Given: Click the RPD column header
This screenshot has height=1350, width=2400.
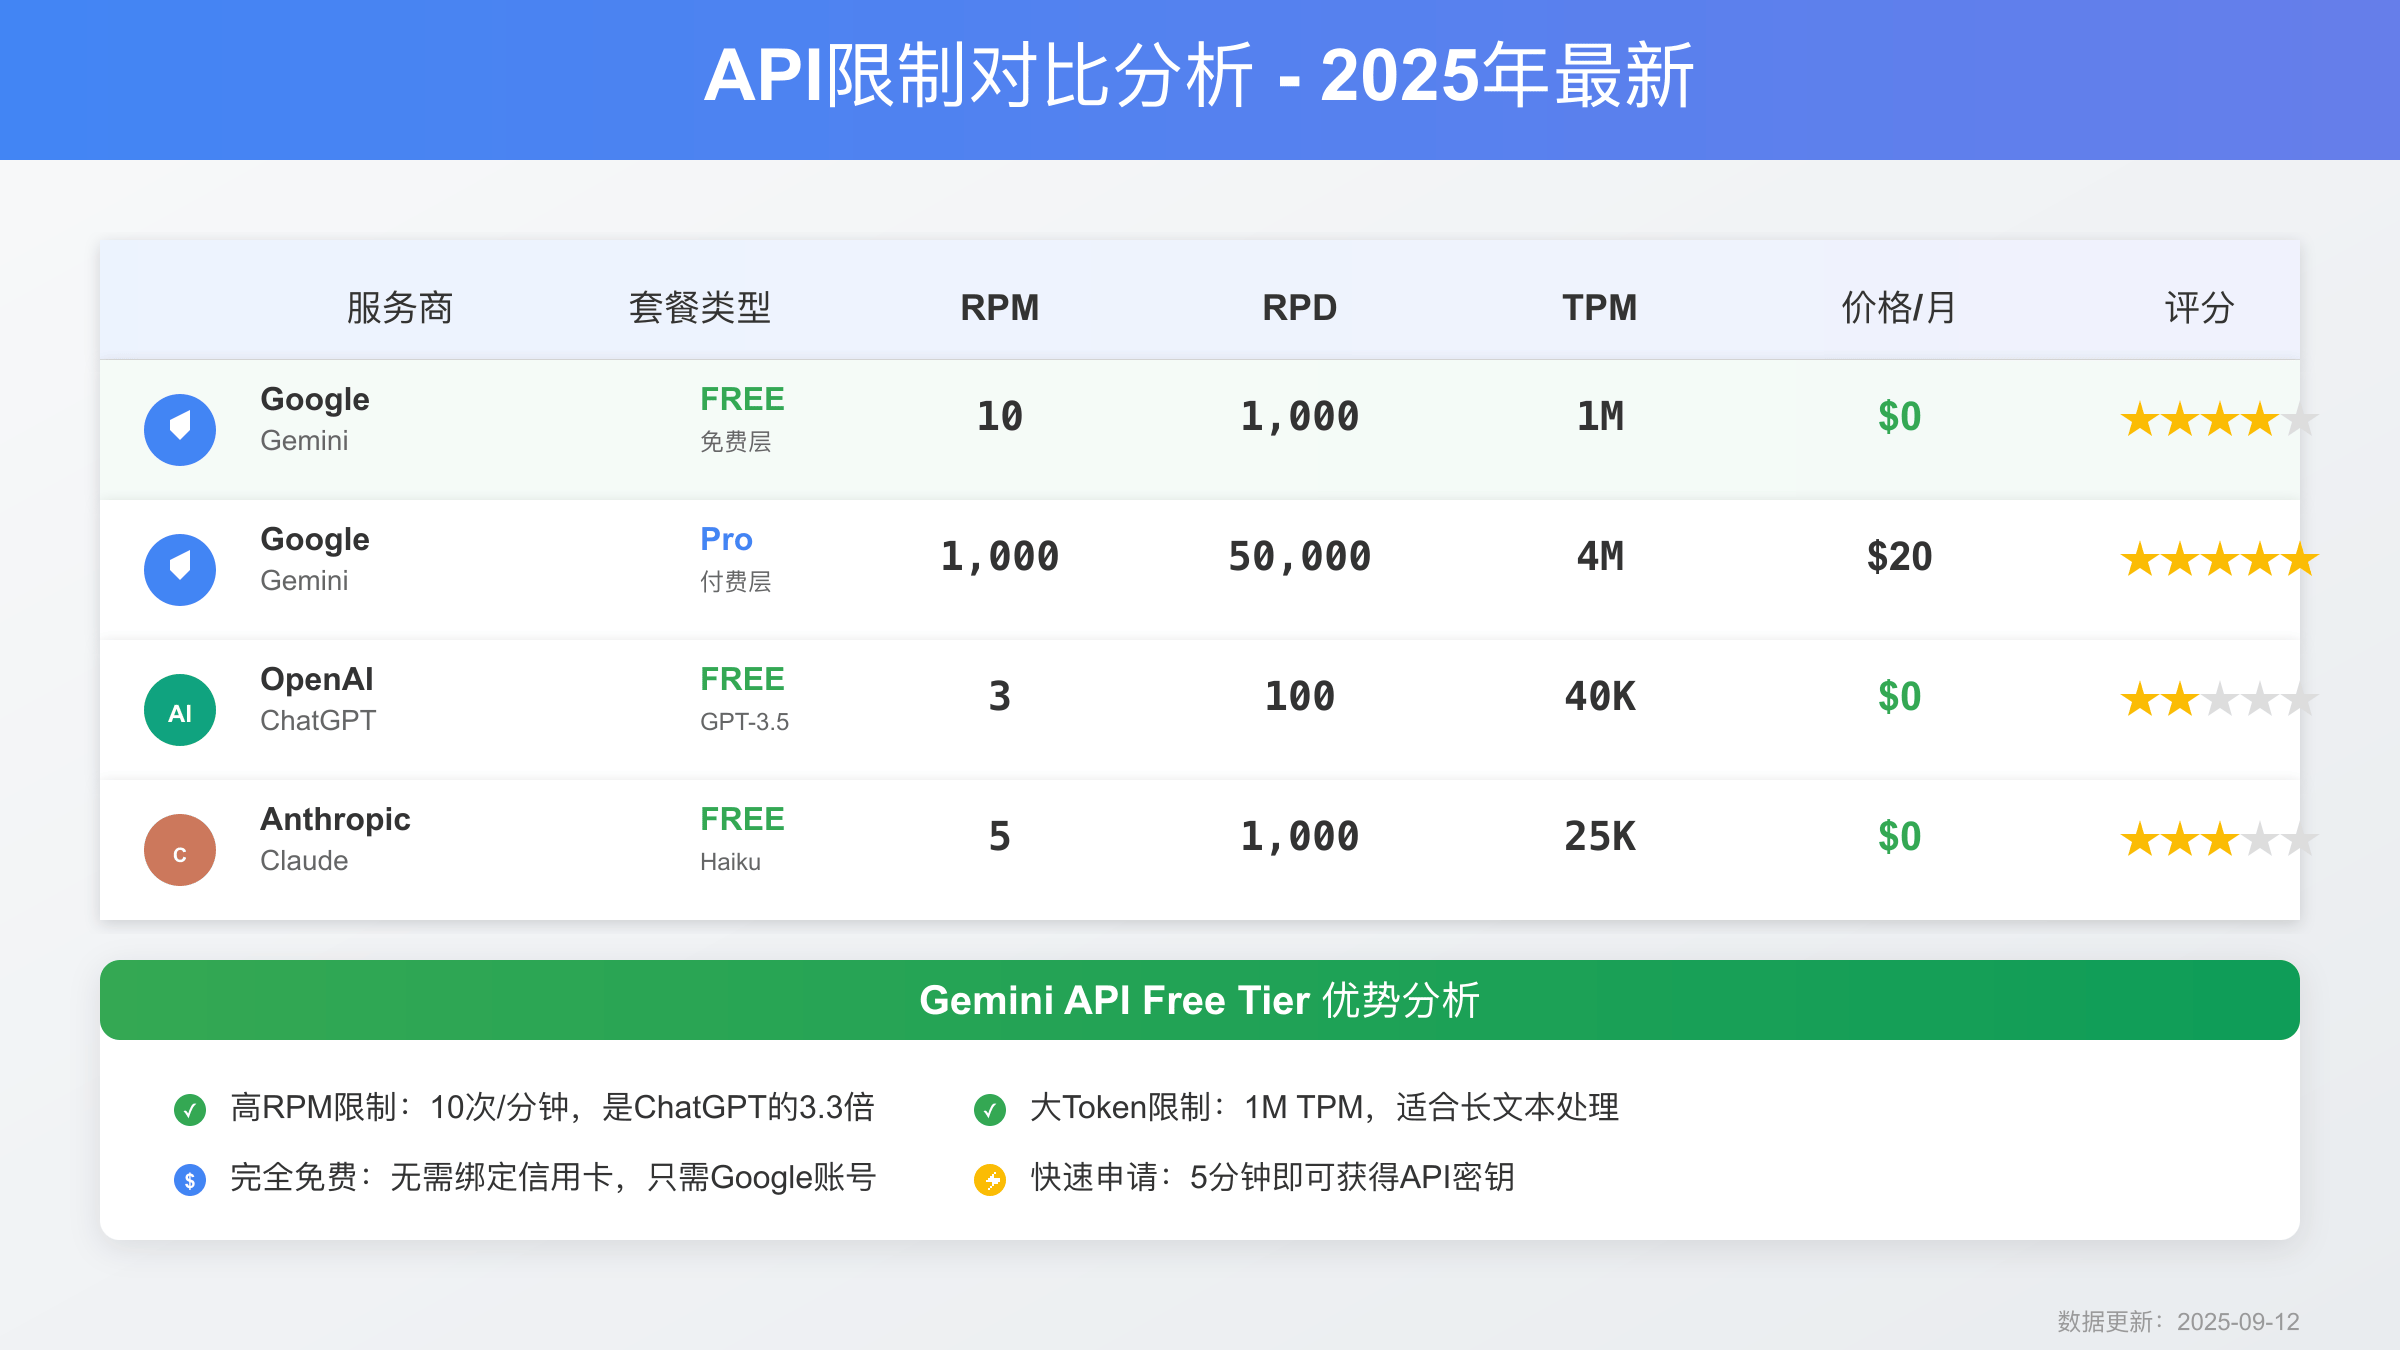Looking at the screenshot, I should 1300,307.
